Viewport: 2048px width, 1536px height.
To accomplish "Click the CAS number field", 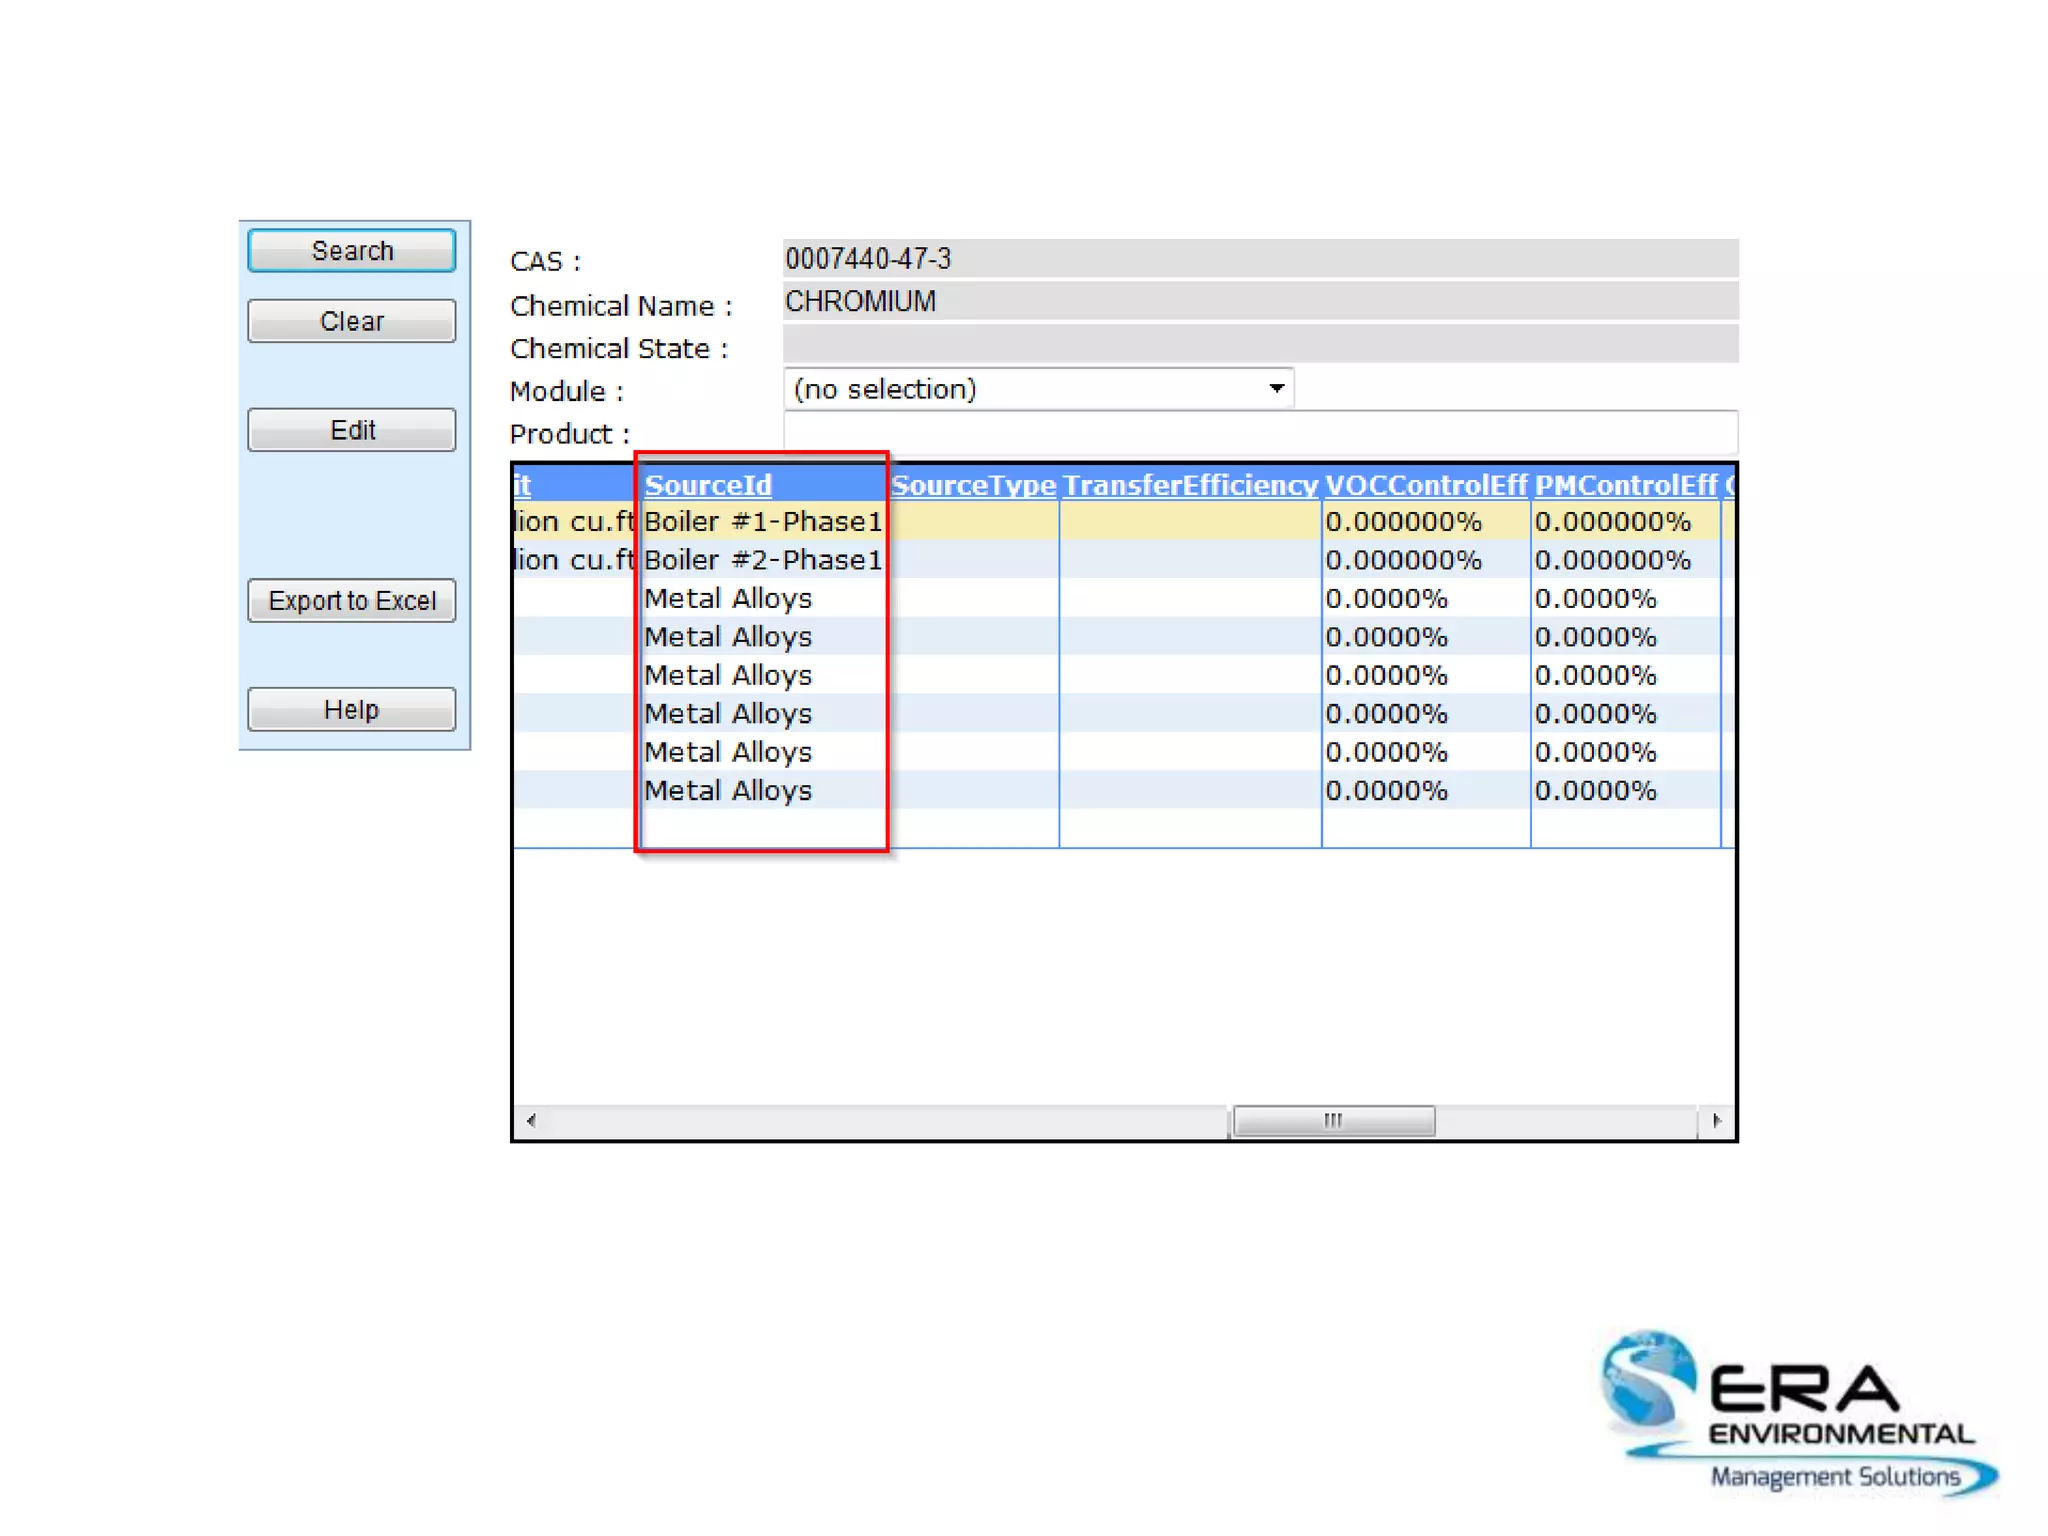I will tap(1259, 259).
